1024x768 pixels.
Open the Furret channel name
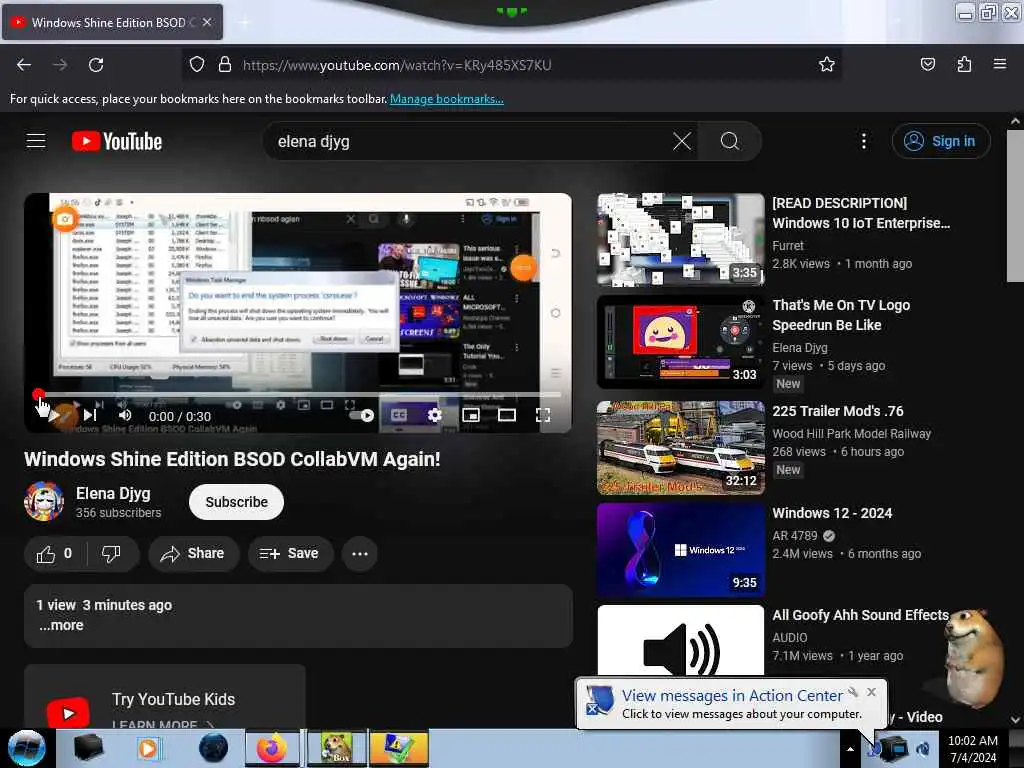click(788, 246)
